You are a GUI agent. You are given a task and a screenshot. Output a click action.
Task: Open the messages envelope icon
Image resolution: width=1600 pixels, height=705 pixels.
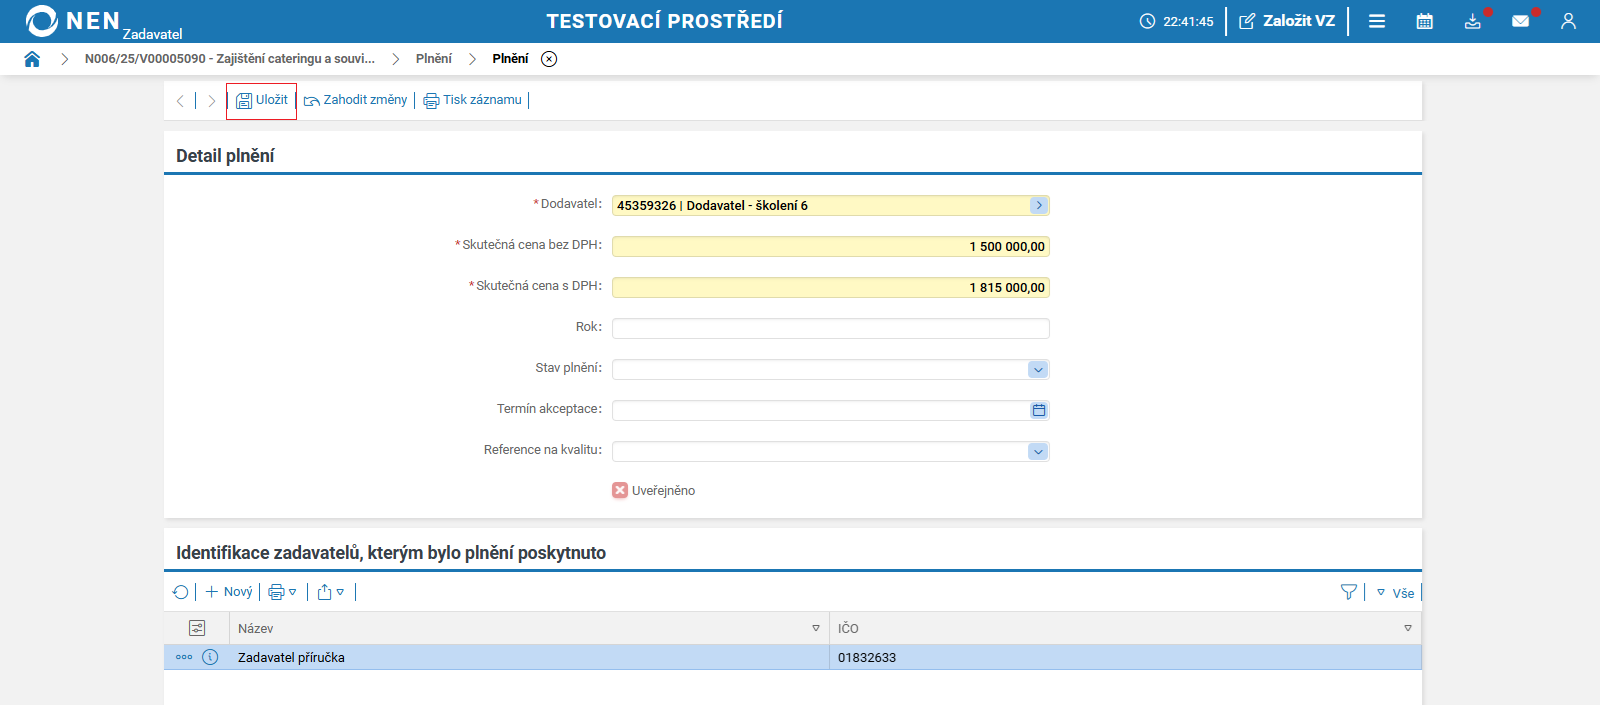pos(1521,21)
